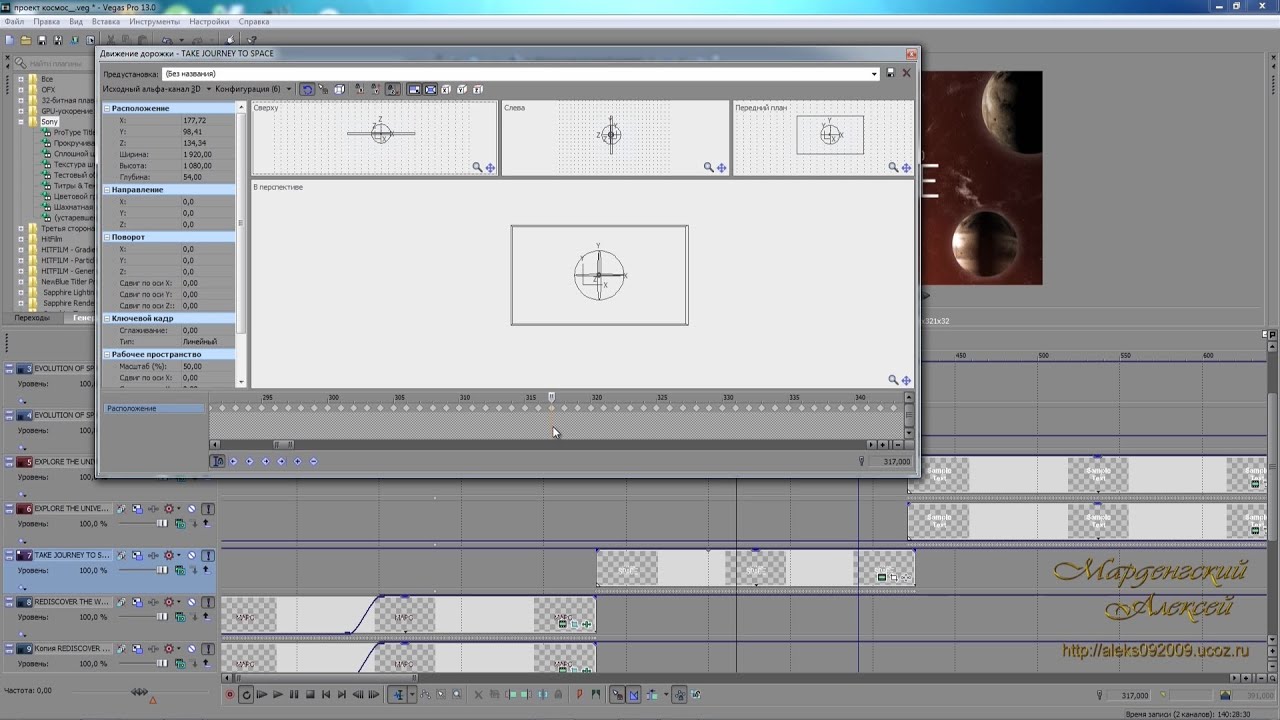Click the Расположение keyframe row label
The width and height of the screenshot is (1280, 720).
154,408
